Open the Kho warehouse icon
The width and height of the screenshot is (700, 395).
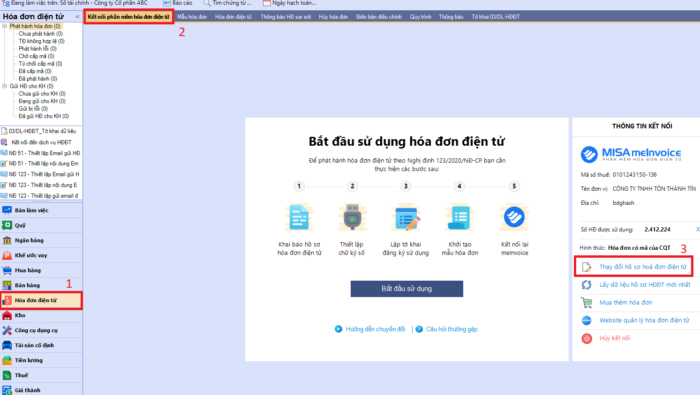[x=7, y=315]
